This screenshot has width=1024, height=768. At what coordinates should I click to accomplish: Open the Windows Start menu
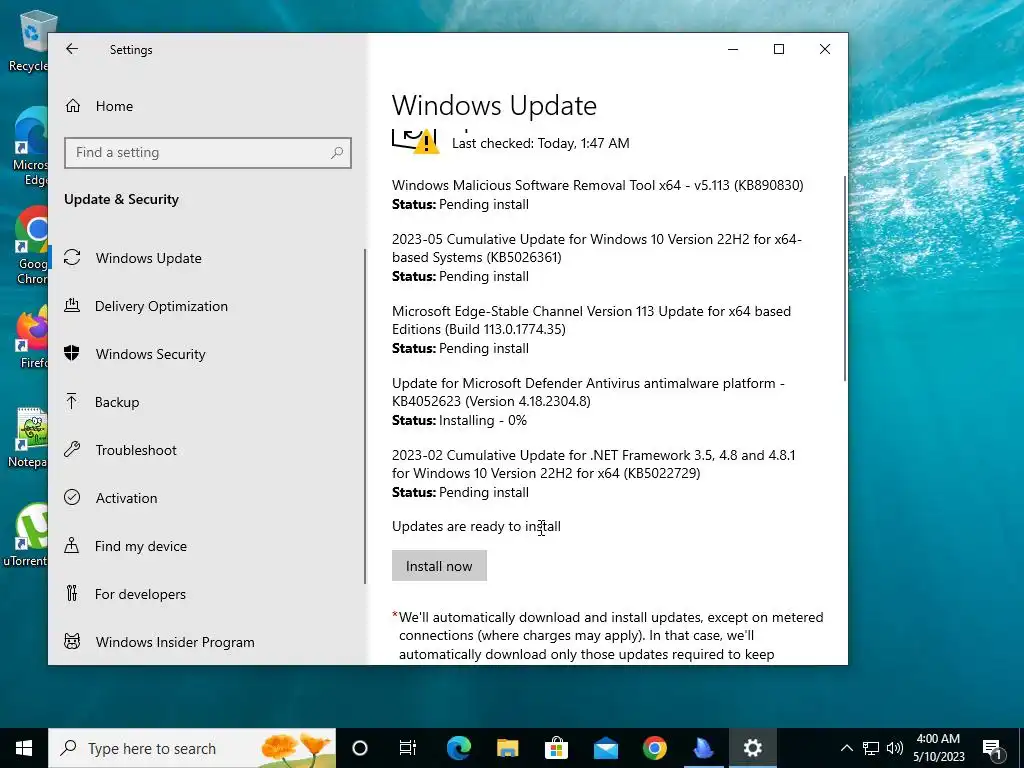(x=24, y=748)
